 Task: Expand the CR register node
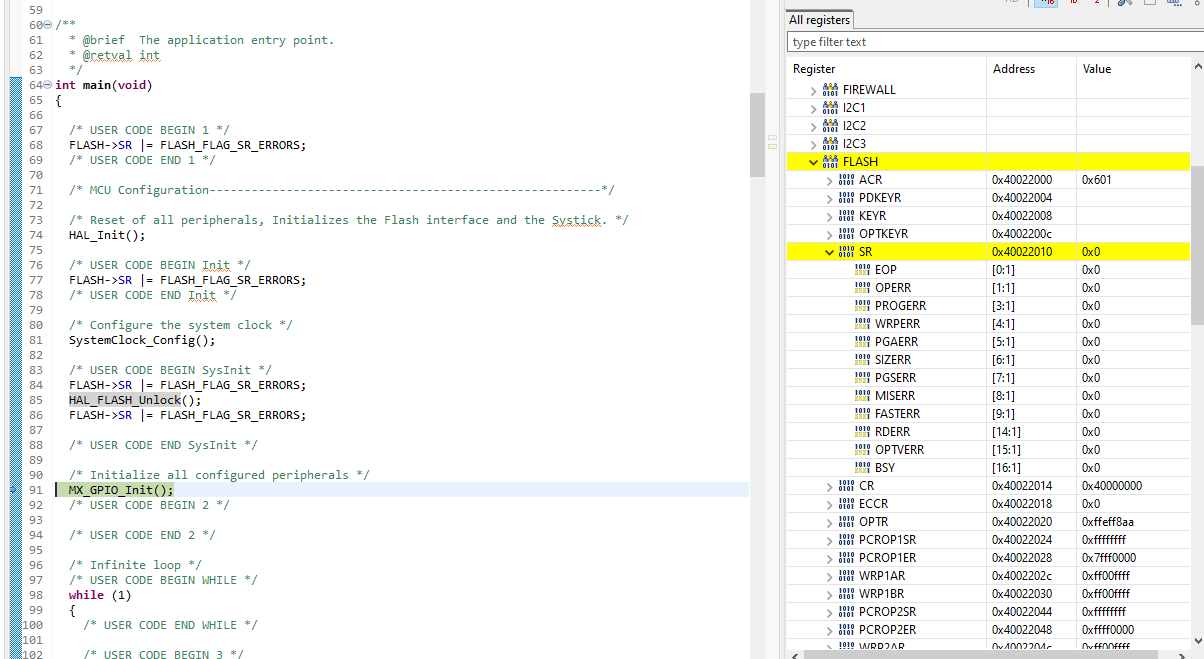pyautogui.click(x=829, y=486)
